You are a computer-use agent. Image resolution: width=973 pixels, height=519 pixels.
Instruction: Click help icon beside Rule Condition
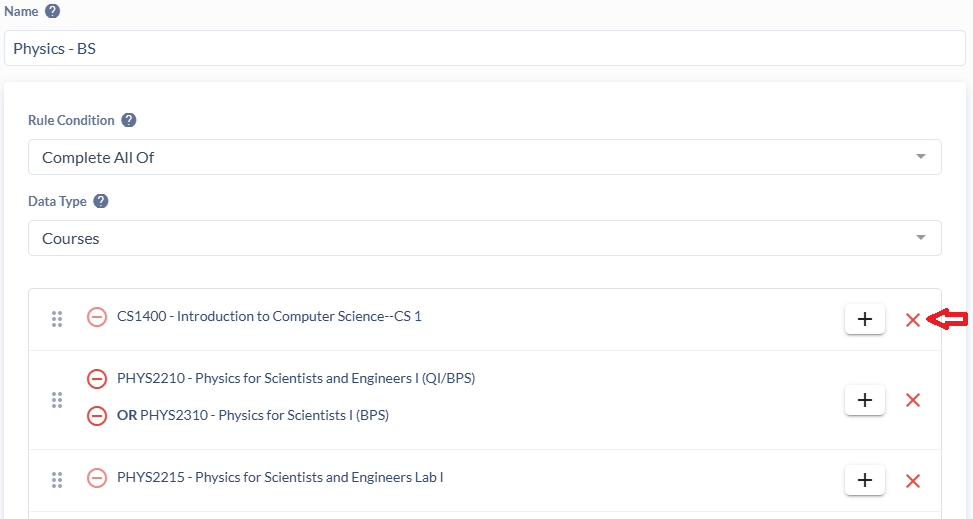point(129,120)
